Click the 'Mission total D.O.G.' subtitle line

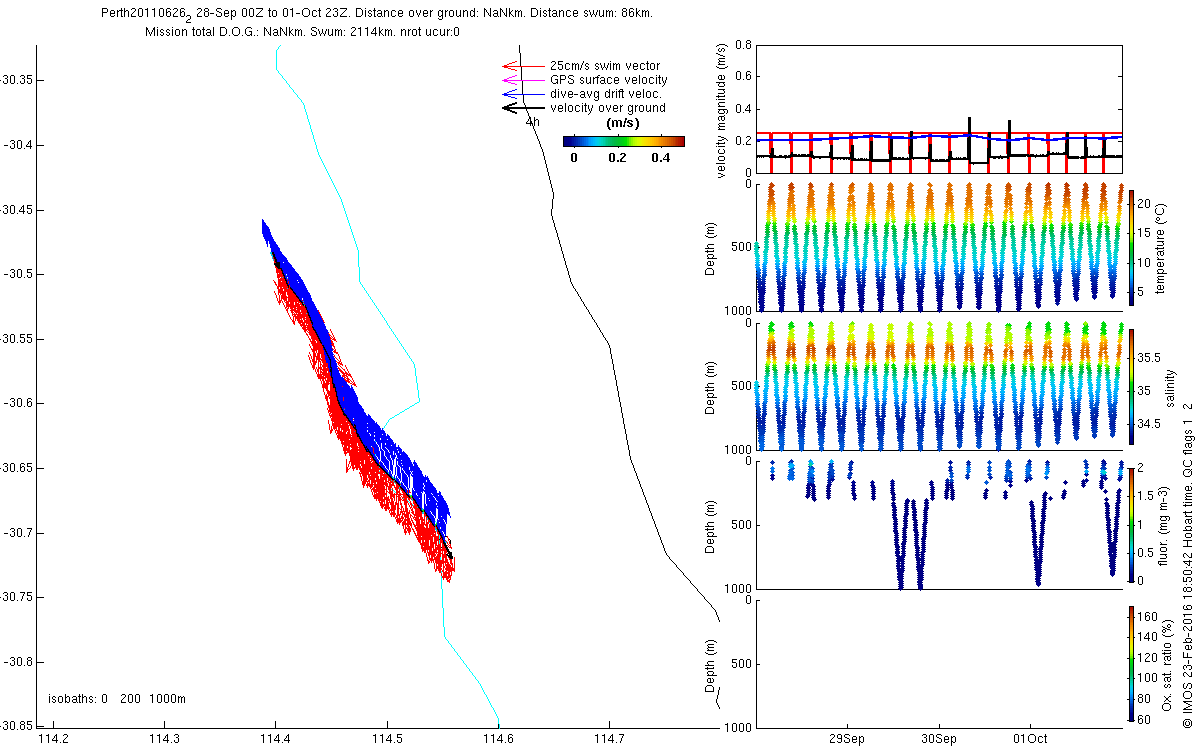pos(302,31)
